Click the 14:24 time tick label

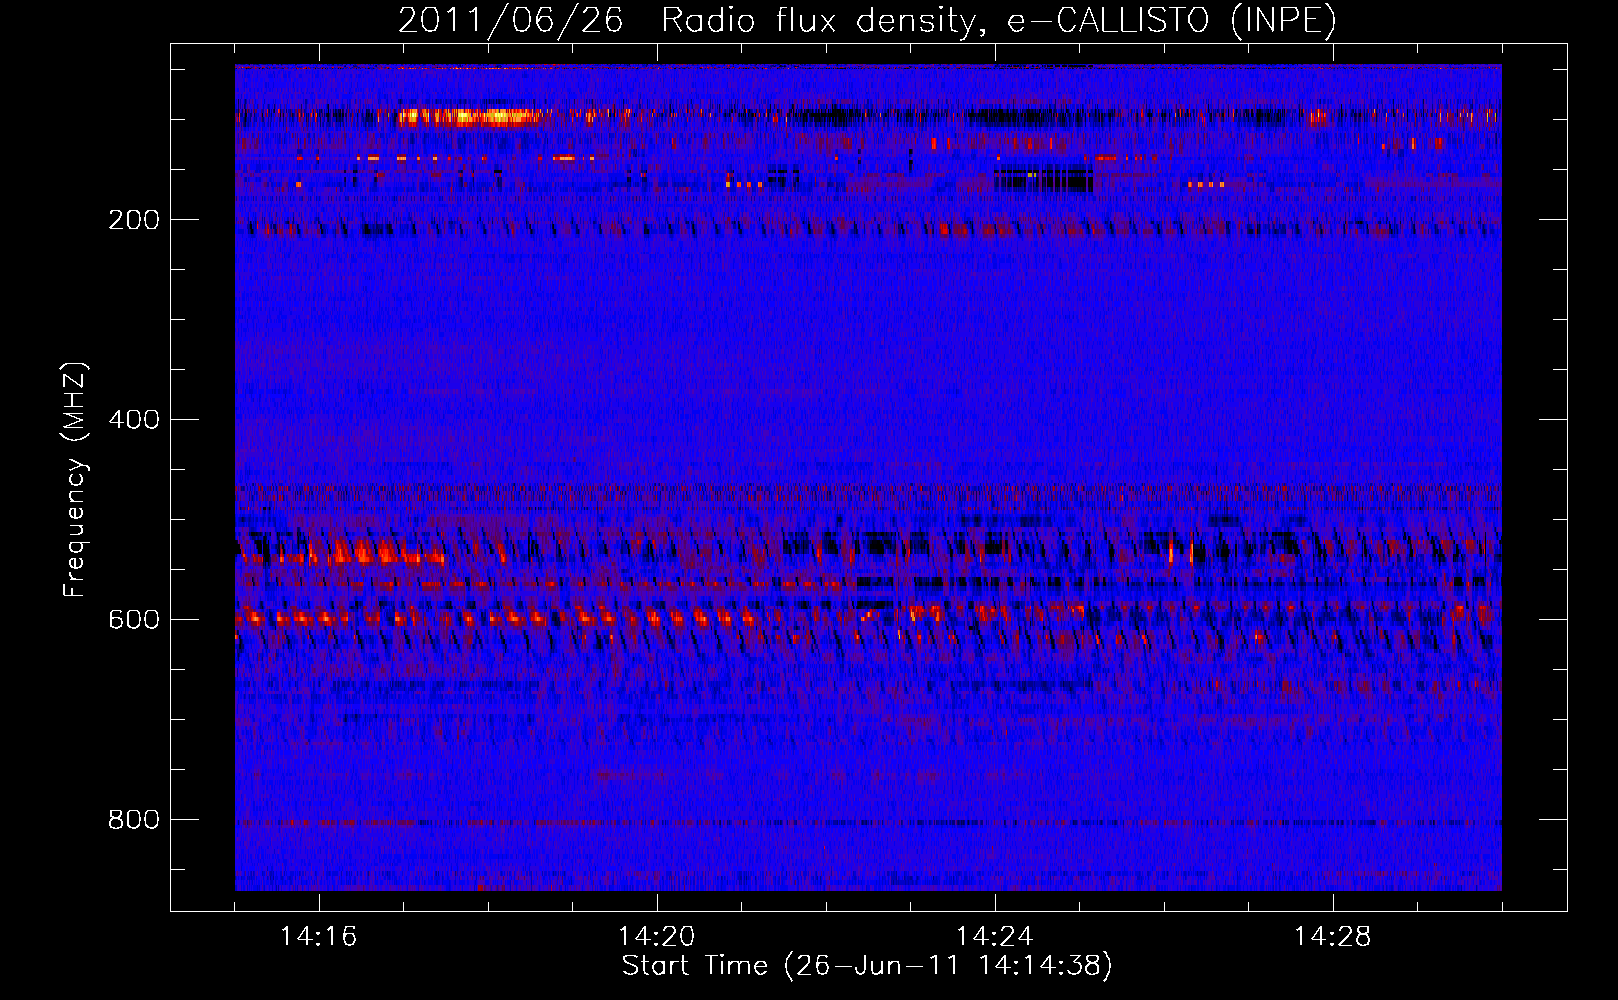[x=994, y=937]
